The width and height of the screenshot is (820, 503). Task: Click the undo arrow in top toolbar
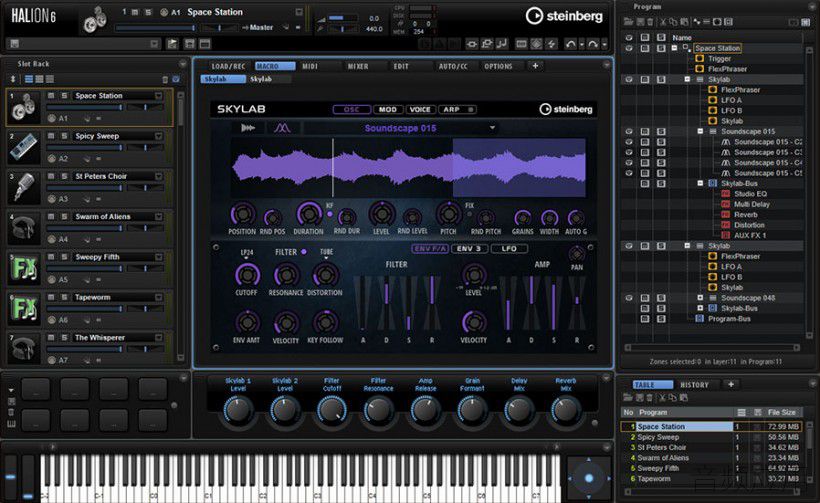pyautogui.click(x=571, y=44)
